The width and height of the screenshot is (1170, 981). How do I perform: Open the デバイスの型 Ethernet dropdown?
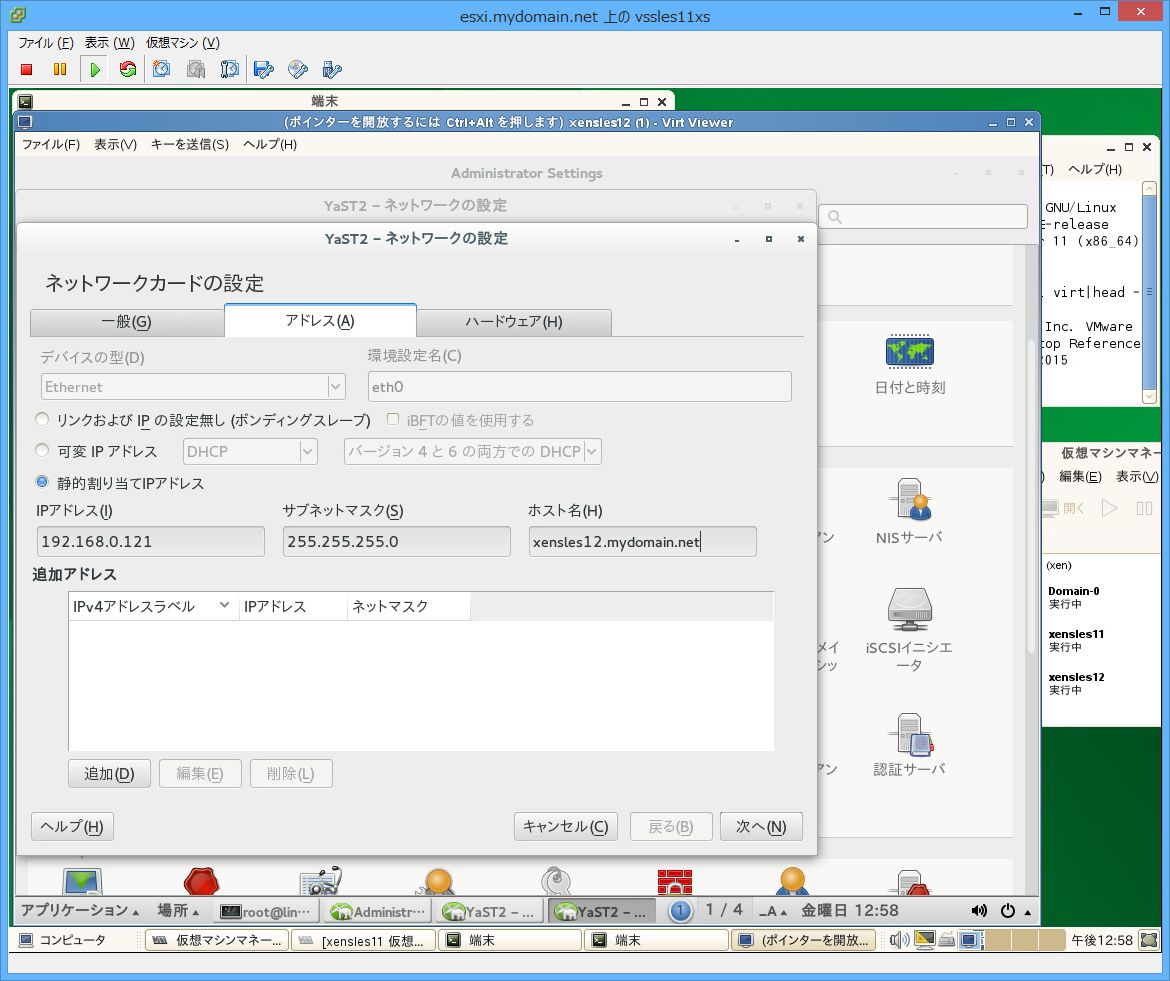[x=193, y=386]
